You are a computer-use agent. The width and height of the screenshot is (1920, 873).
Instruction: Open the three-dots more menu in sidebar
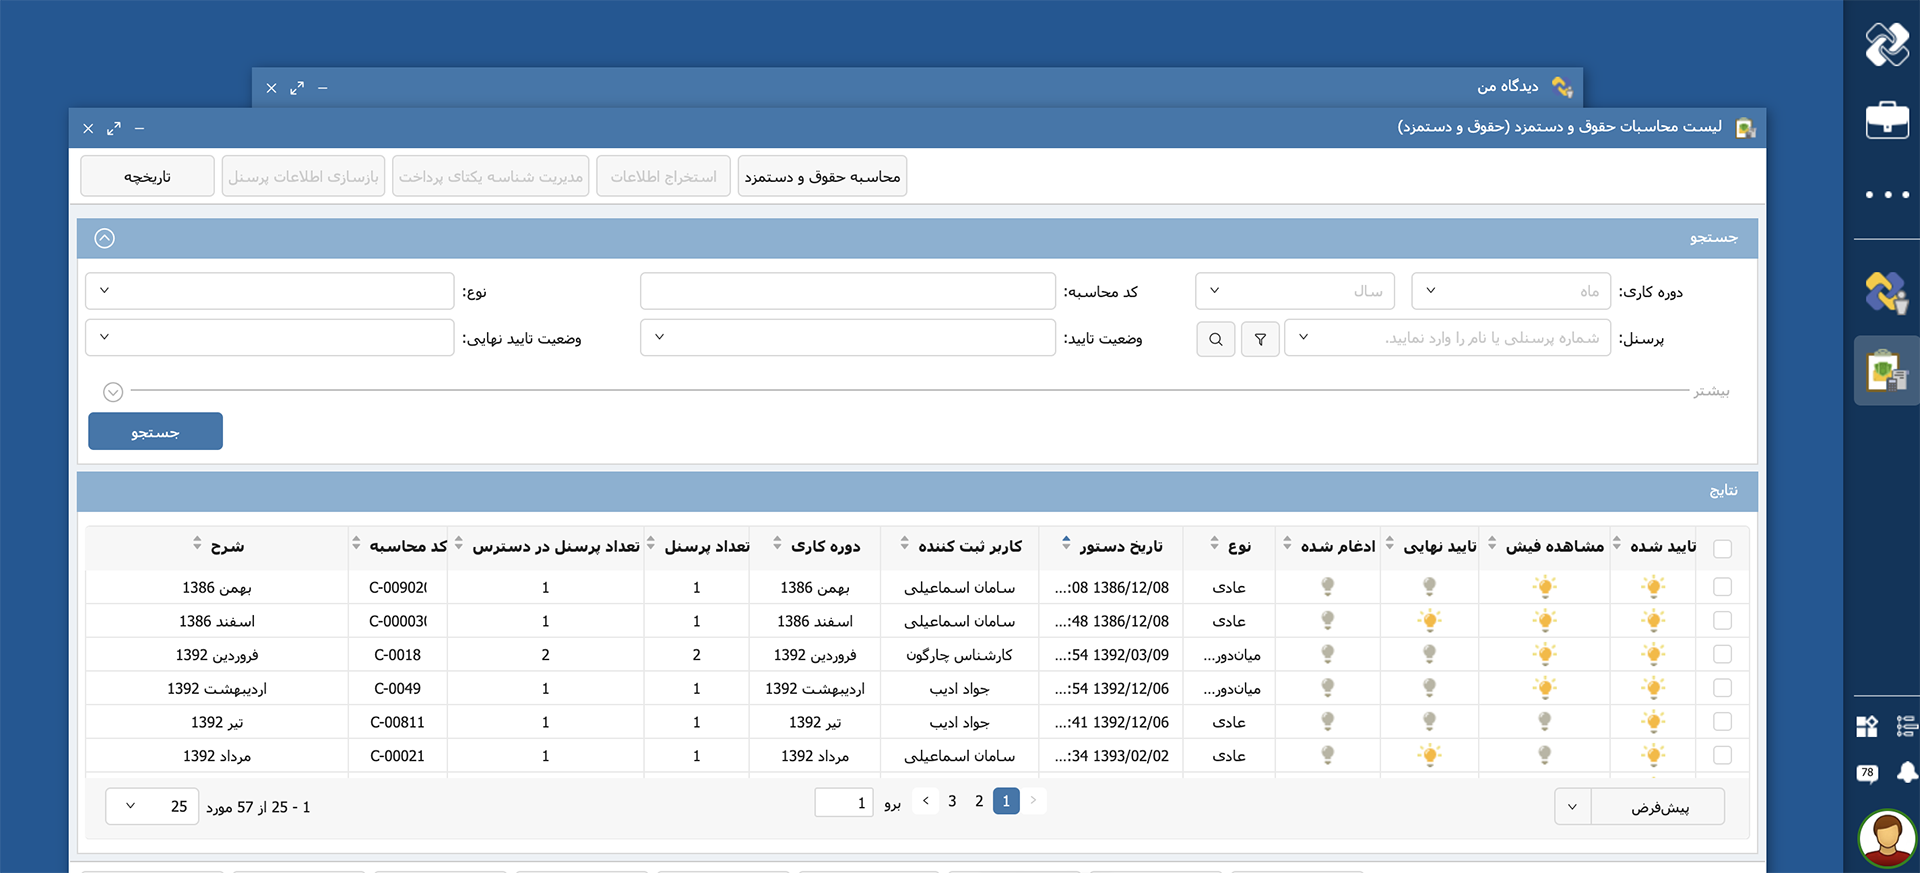(x=1886, y=195)
